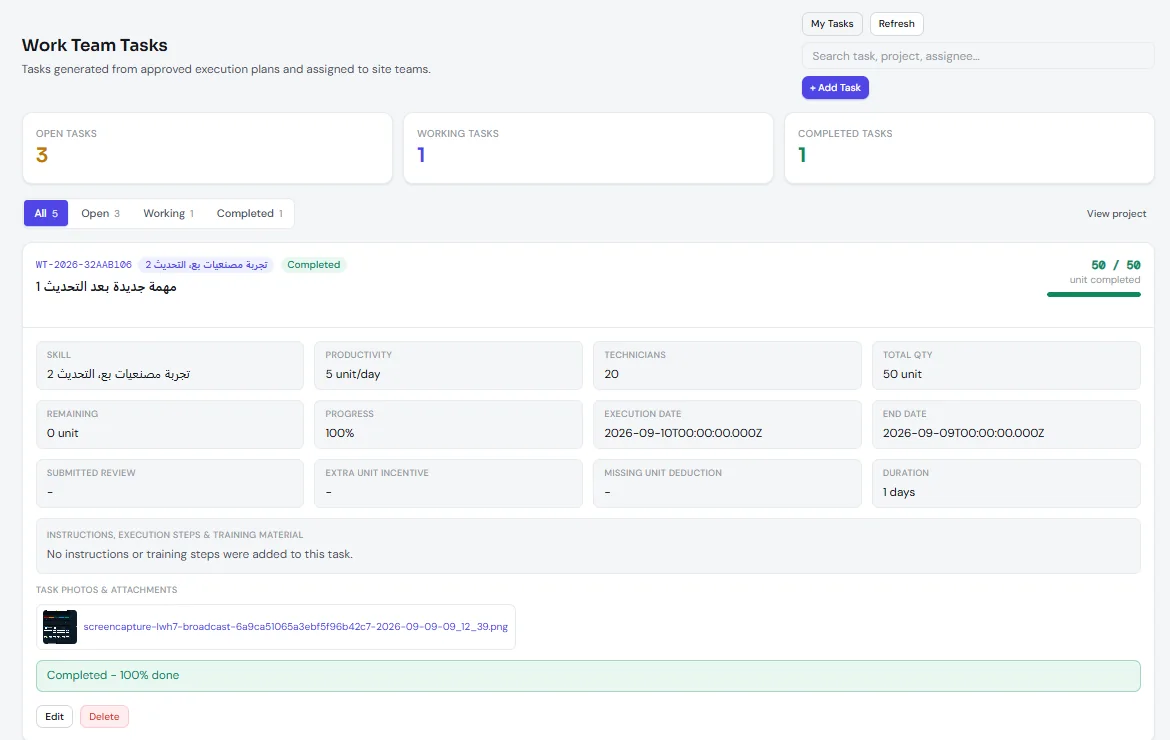Viewport: 1170px width, 740px height.
Task: Click the Missing Unit Deduction field
Action: (x=727, y=483)
